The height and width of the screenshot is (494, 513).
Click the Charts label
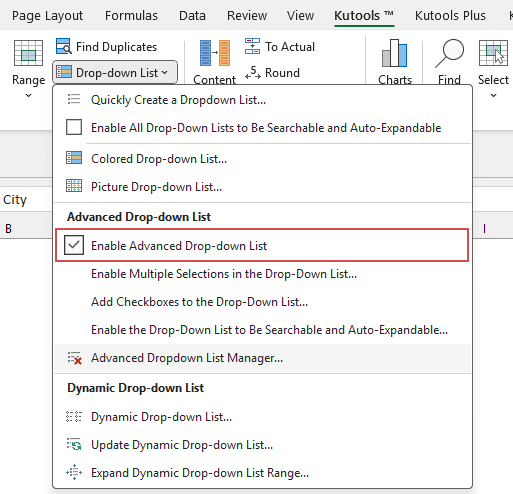point(395,79)
